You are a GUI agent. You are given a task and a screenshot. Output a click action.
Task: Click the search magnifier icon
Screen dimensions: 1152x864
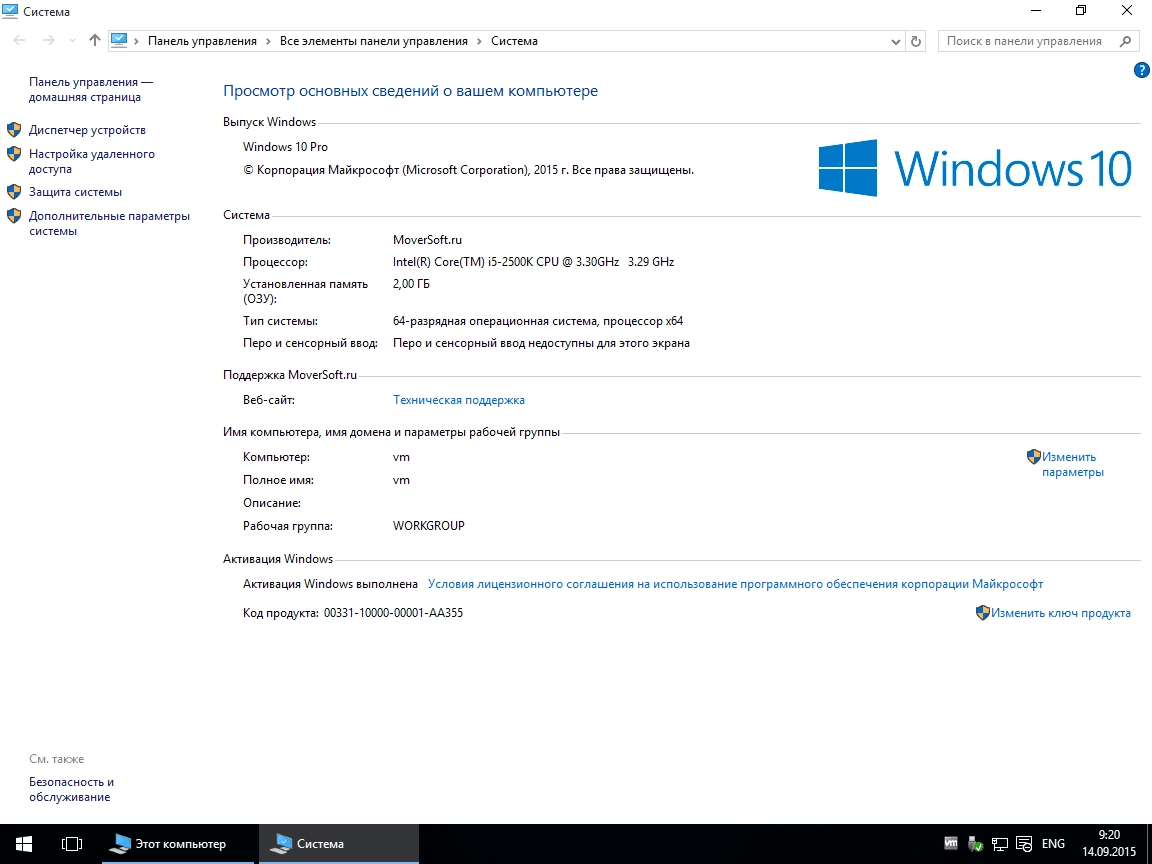point(1126,41)
